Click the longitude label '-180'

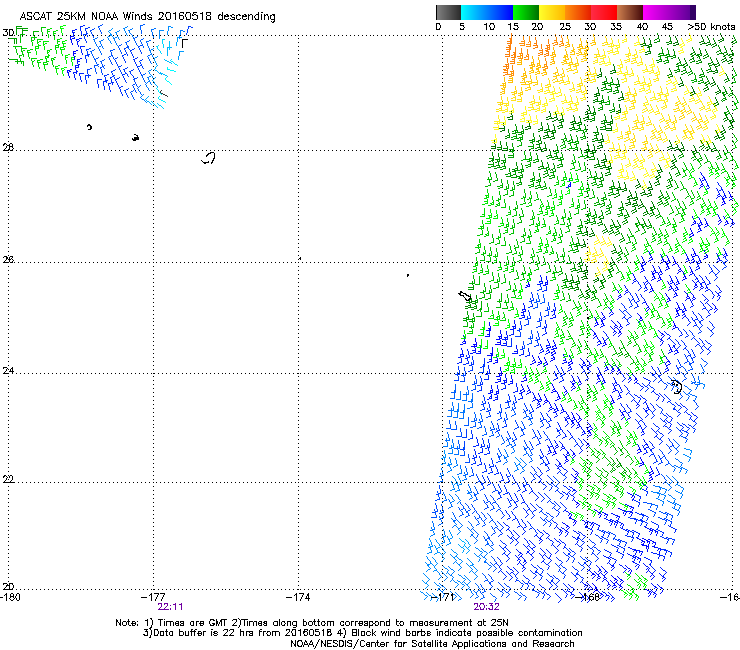[10, 597]
